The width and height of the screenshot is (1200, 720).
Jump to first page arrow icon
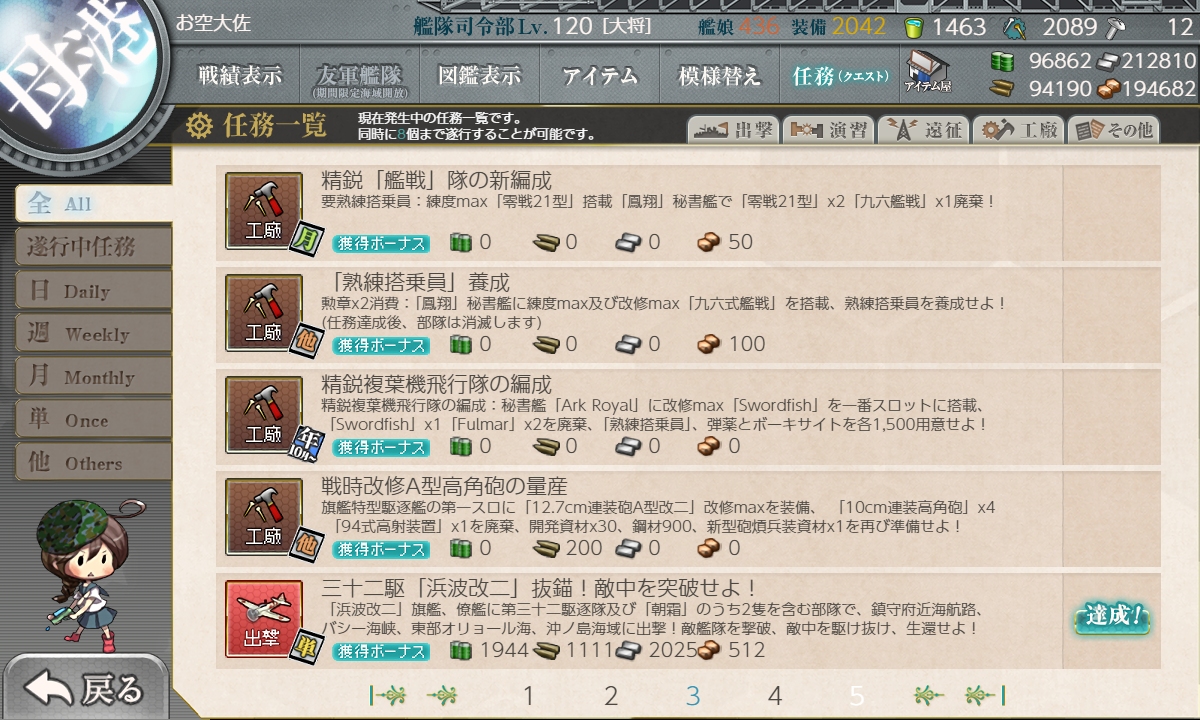coord(388,696)
